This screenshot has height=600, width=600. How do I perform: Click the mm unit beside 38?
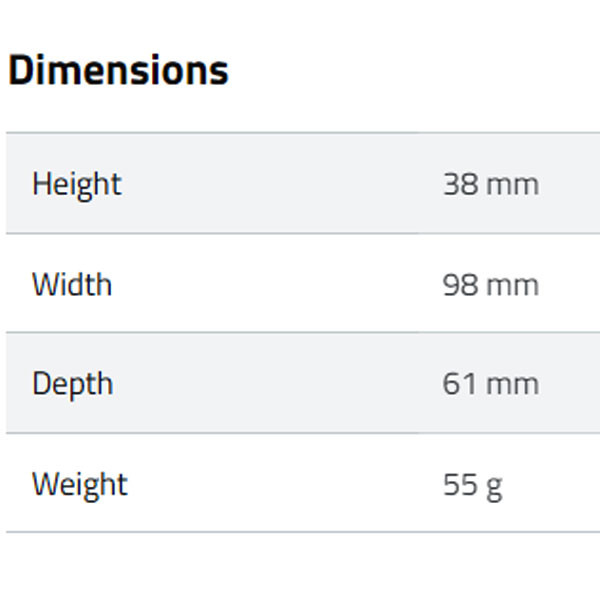click(512, 184)
